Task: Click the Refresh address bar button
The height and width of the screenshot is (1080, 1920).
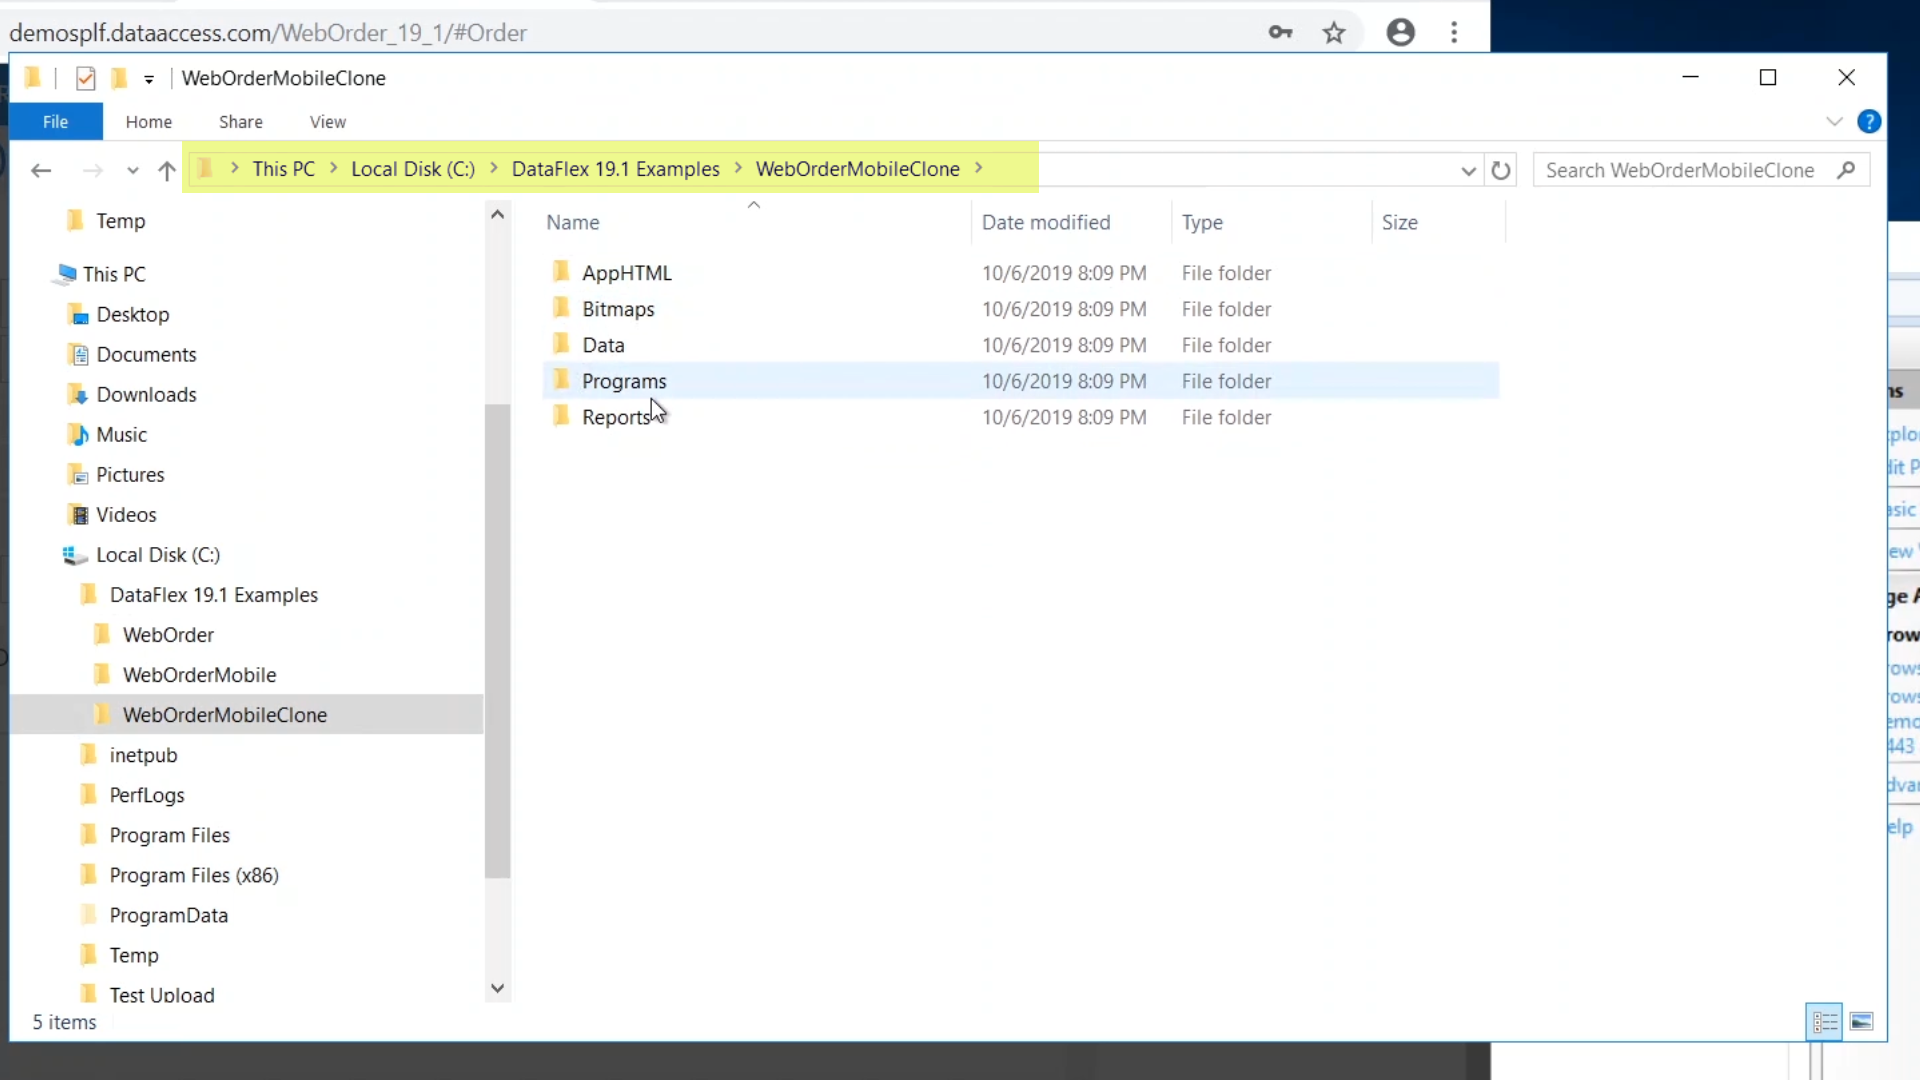Action: pyautogui.click(x=1500, y=170)
